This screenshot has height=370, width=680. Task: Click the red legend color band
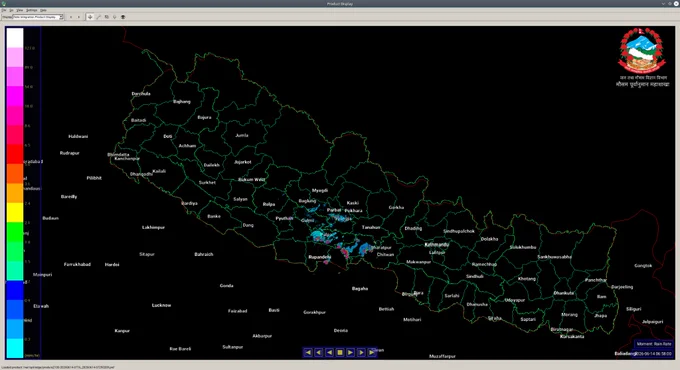(15, 154)
